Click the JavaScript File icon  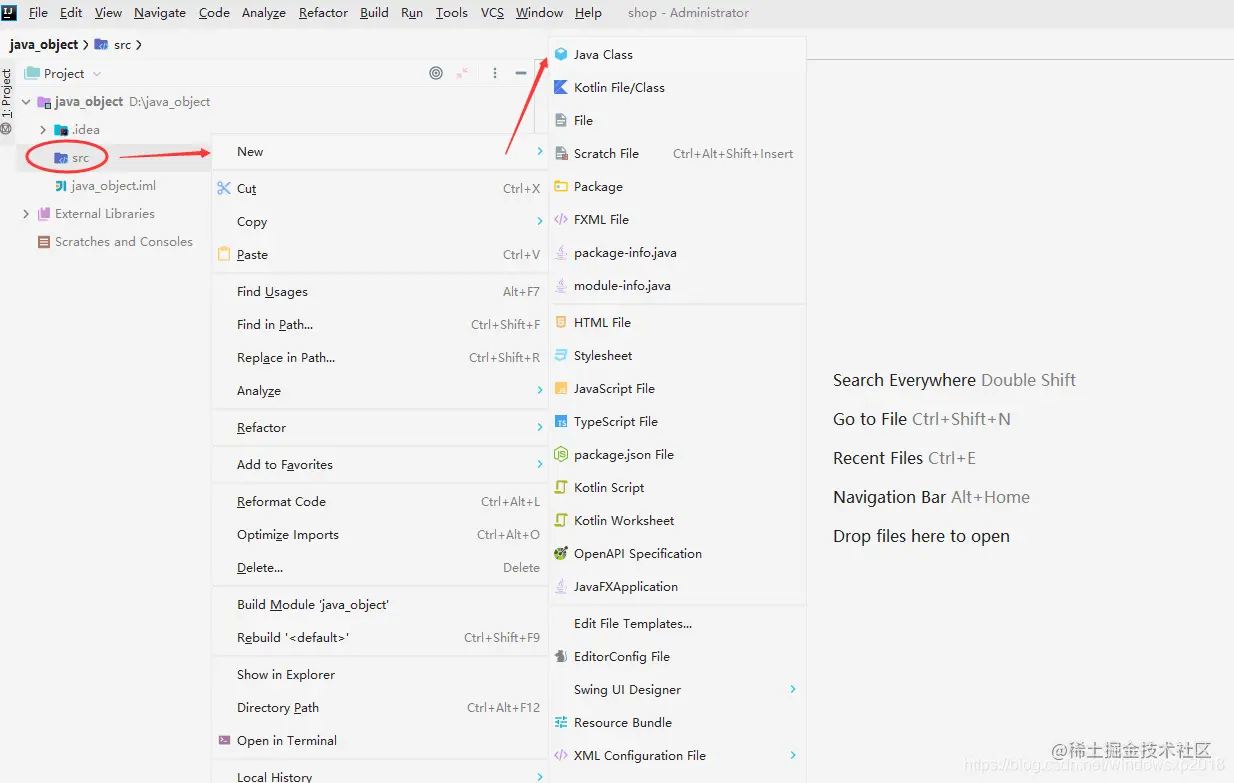click(x=561, y=389)
